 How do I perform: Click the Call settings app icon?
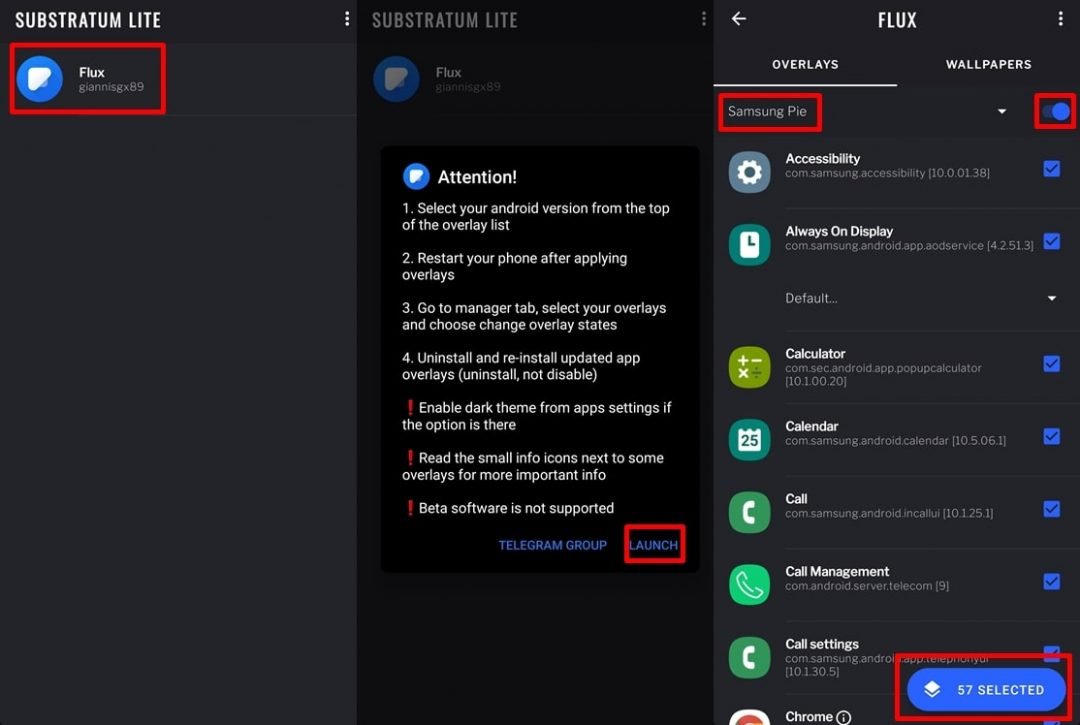749,658
